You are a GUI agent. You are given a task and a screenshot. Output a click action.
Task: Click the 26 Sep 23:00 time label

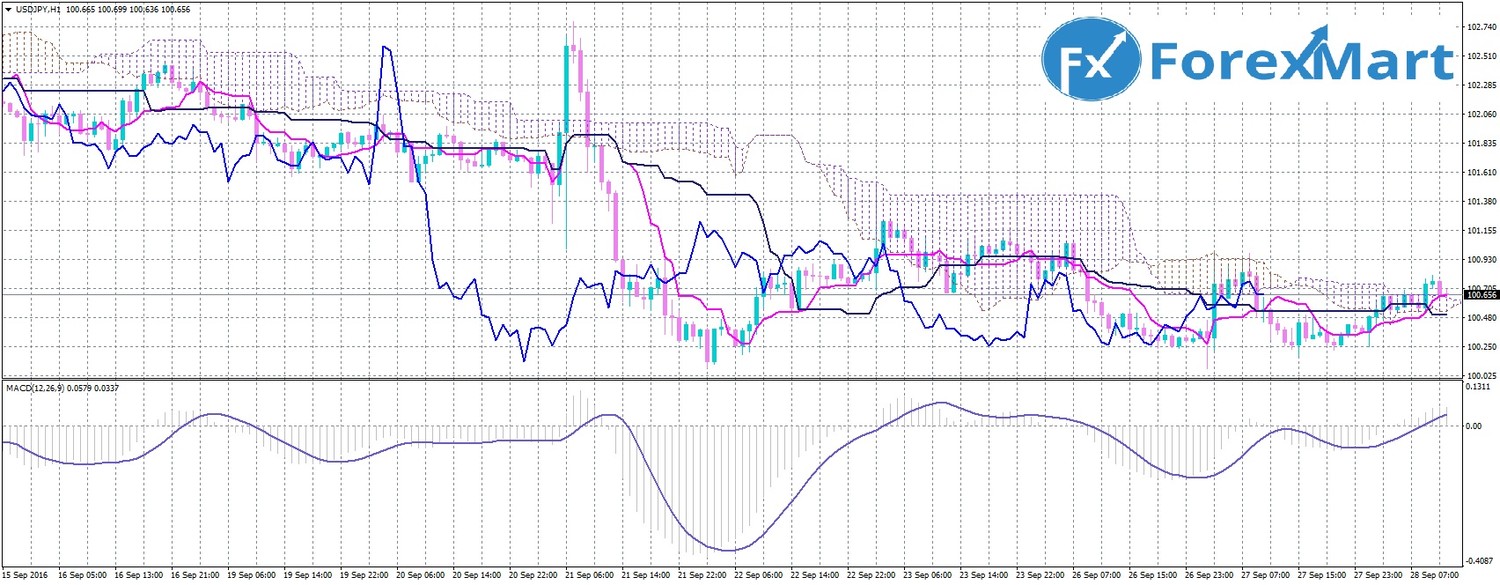pyautogui.click(x=1208, y=576)
